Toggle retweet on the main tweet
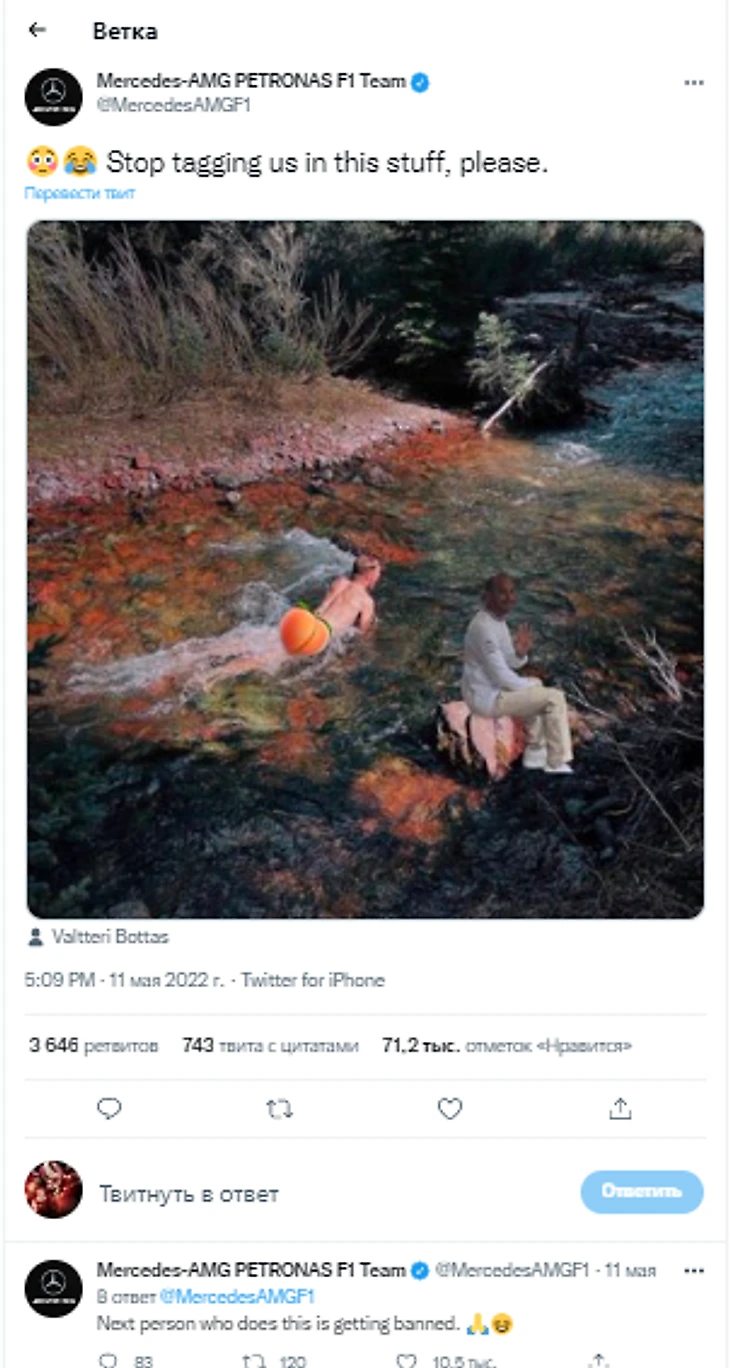The height and width of the screenshot is (1368, 730). (x=280, y=1108)
